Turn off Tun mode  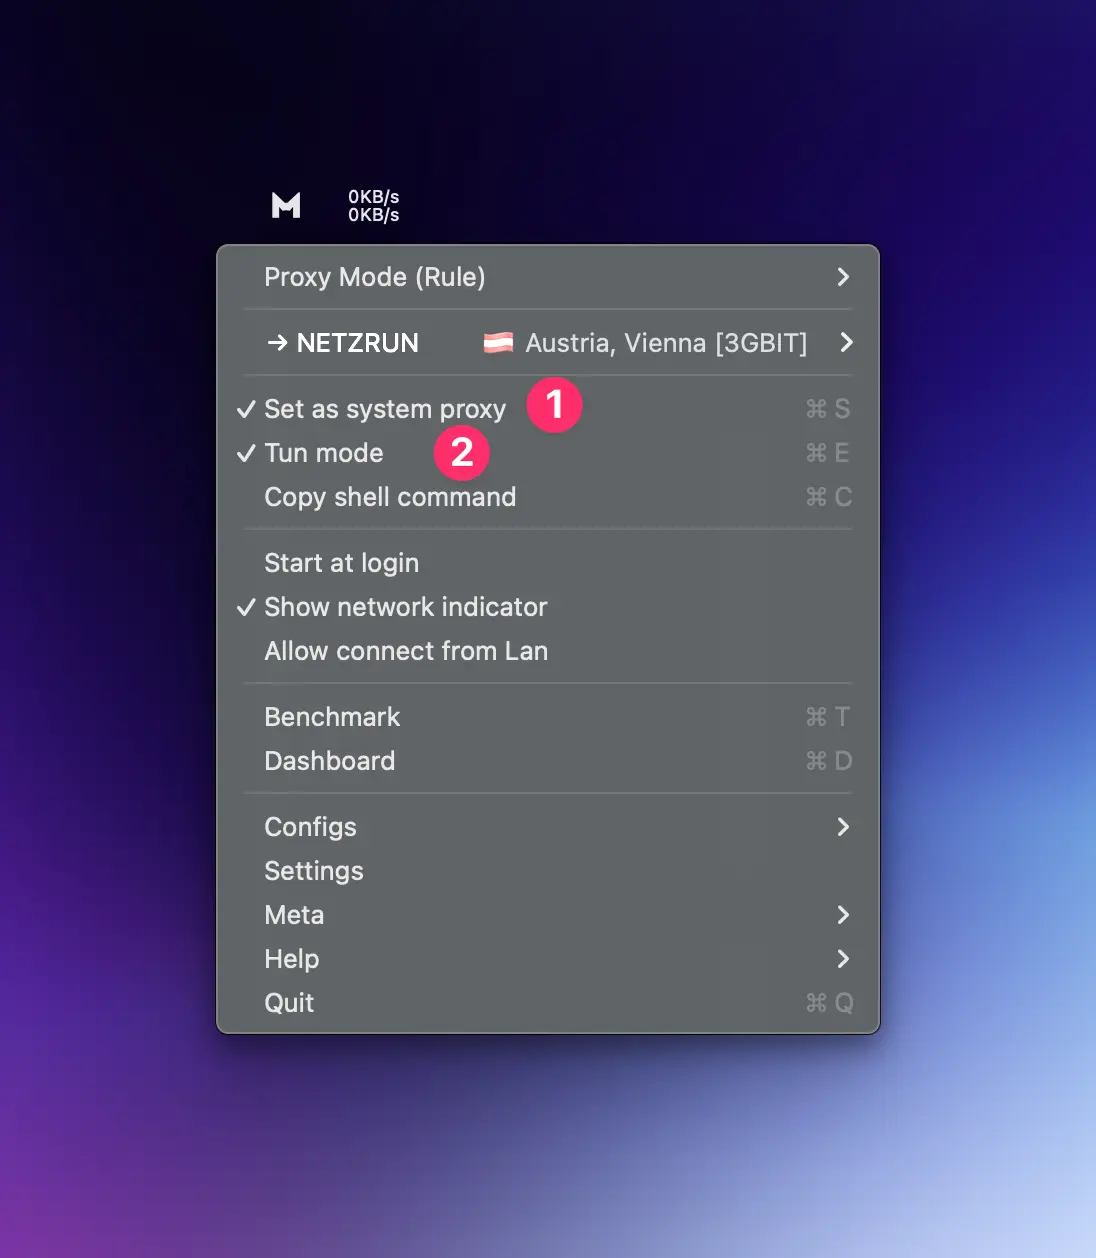323,453
